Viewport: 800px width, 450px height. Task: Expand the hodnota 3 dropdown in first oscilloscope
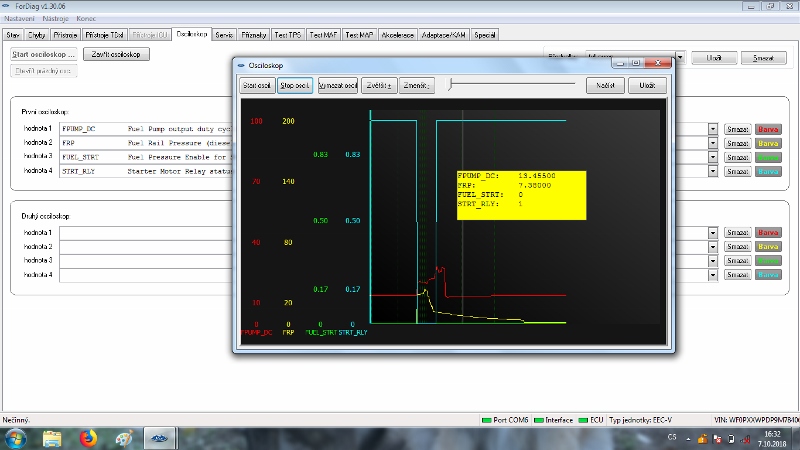coord(713,157)
